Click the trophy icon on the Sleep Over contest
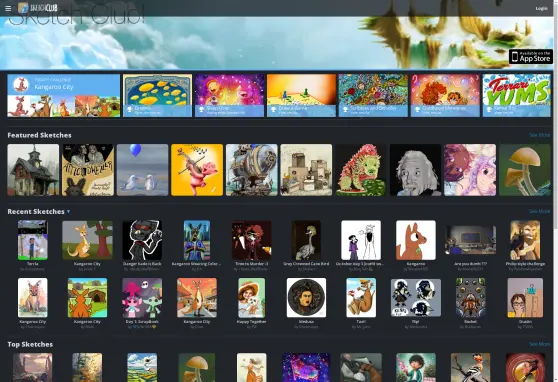The height and width of the screenshot is (382, 558). pos(201,110)
